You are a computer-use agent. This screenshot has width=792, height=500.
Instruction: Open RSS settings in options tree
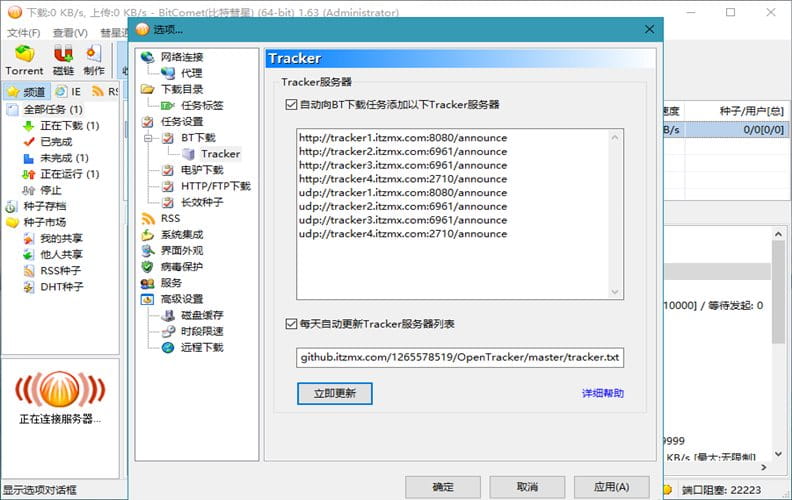click(170, 218)
